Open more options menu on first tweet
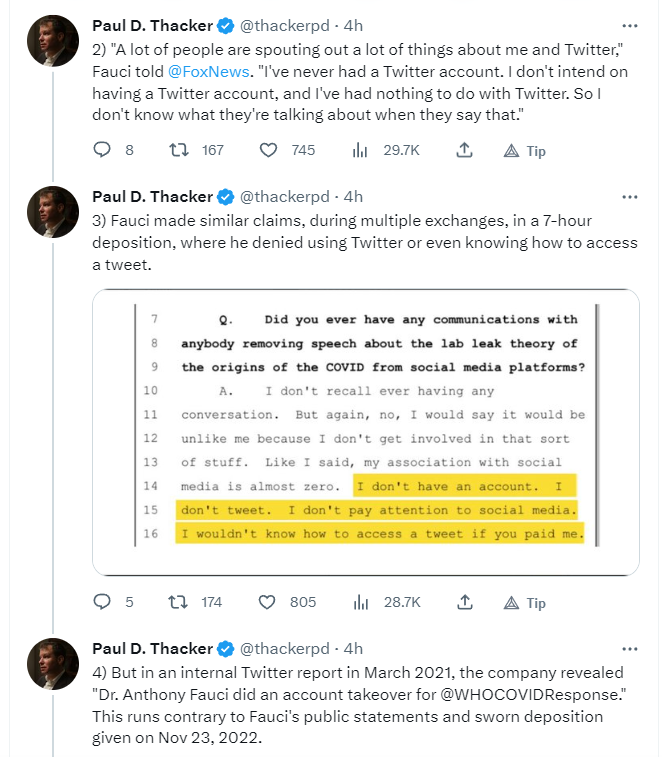The image size is (662, 757). tap(629, 24)
